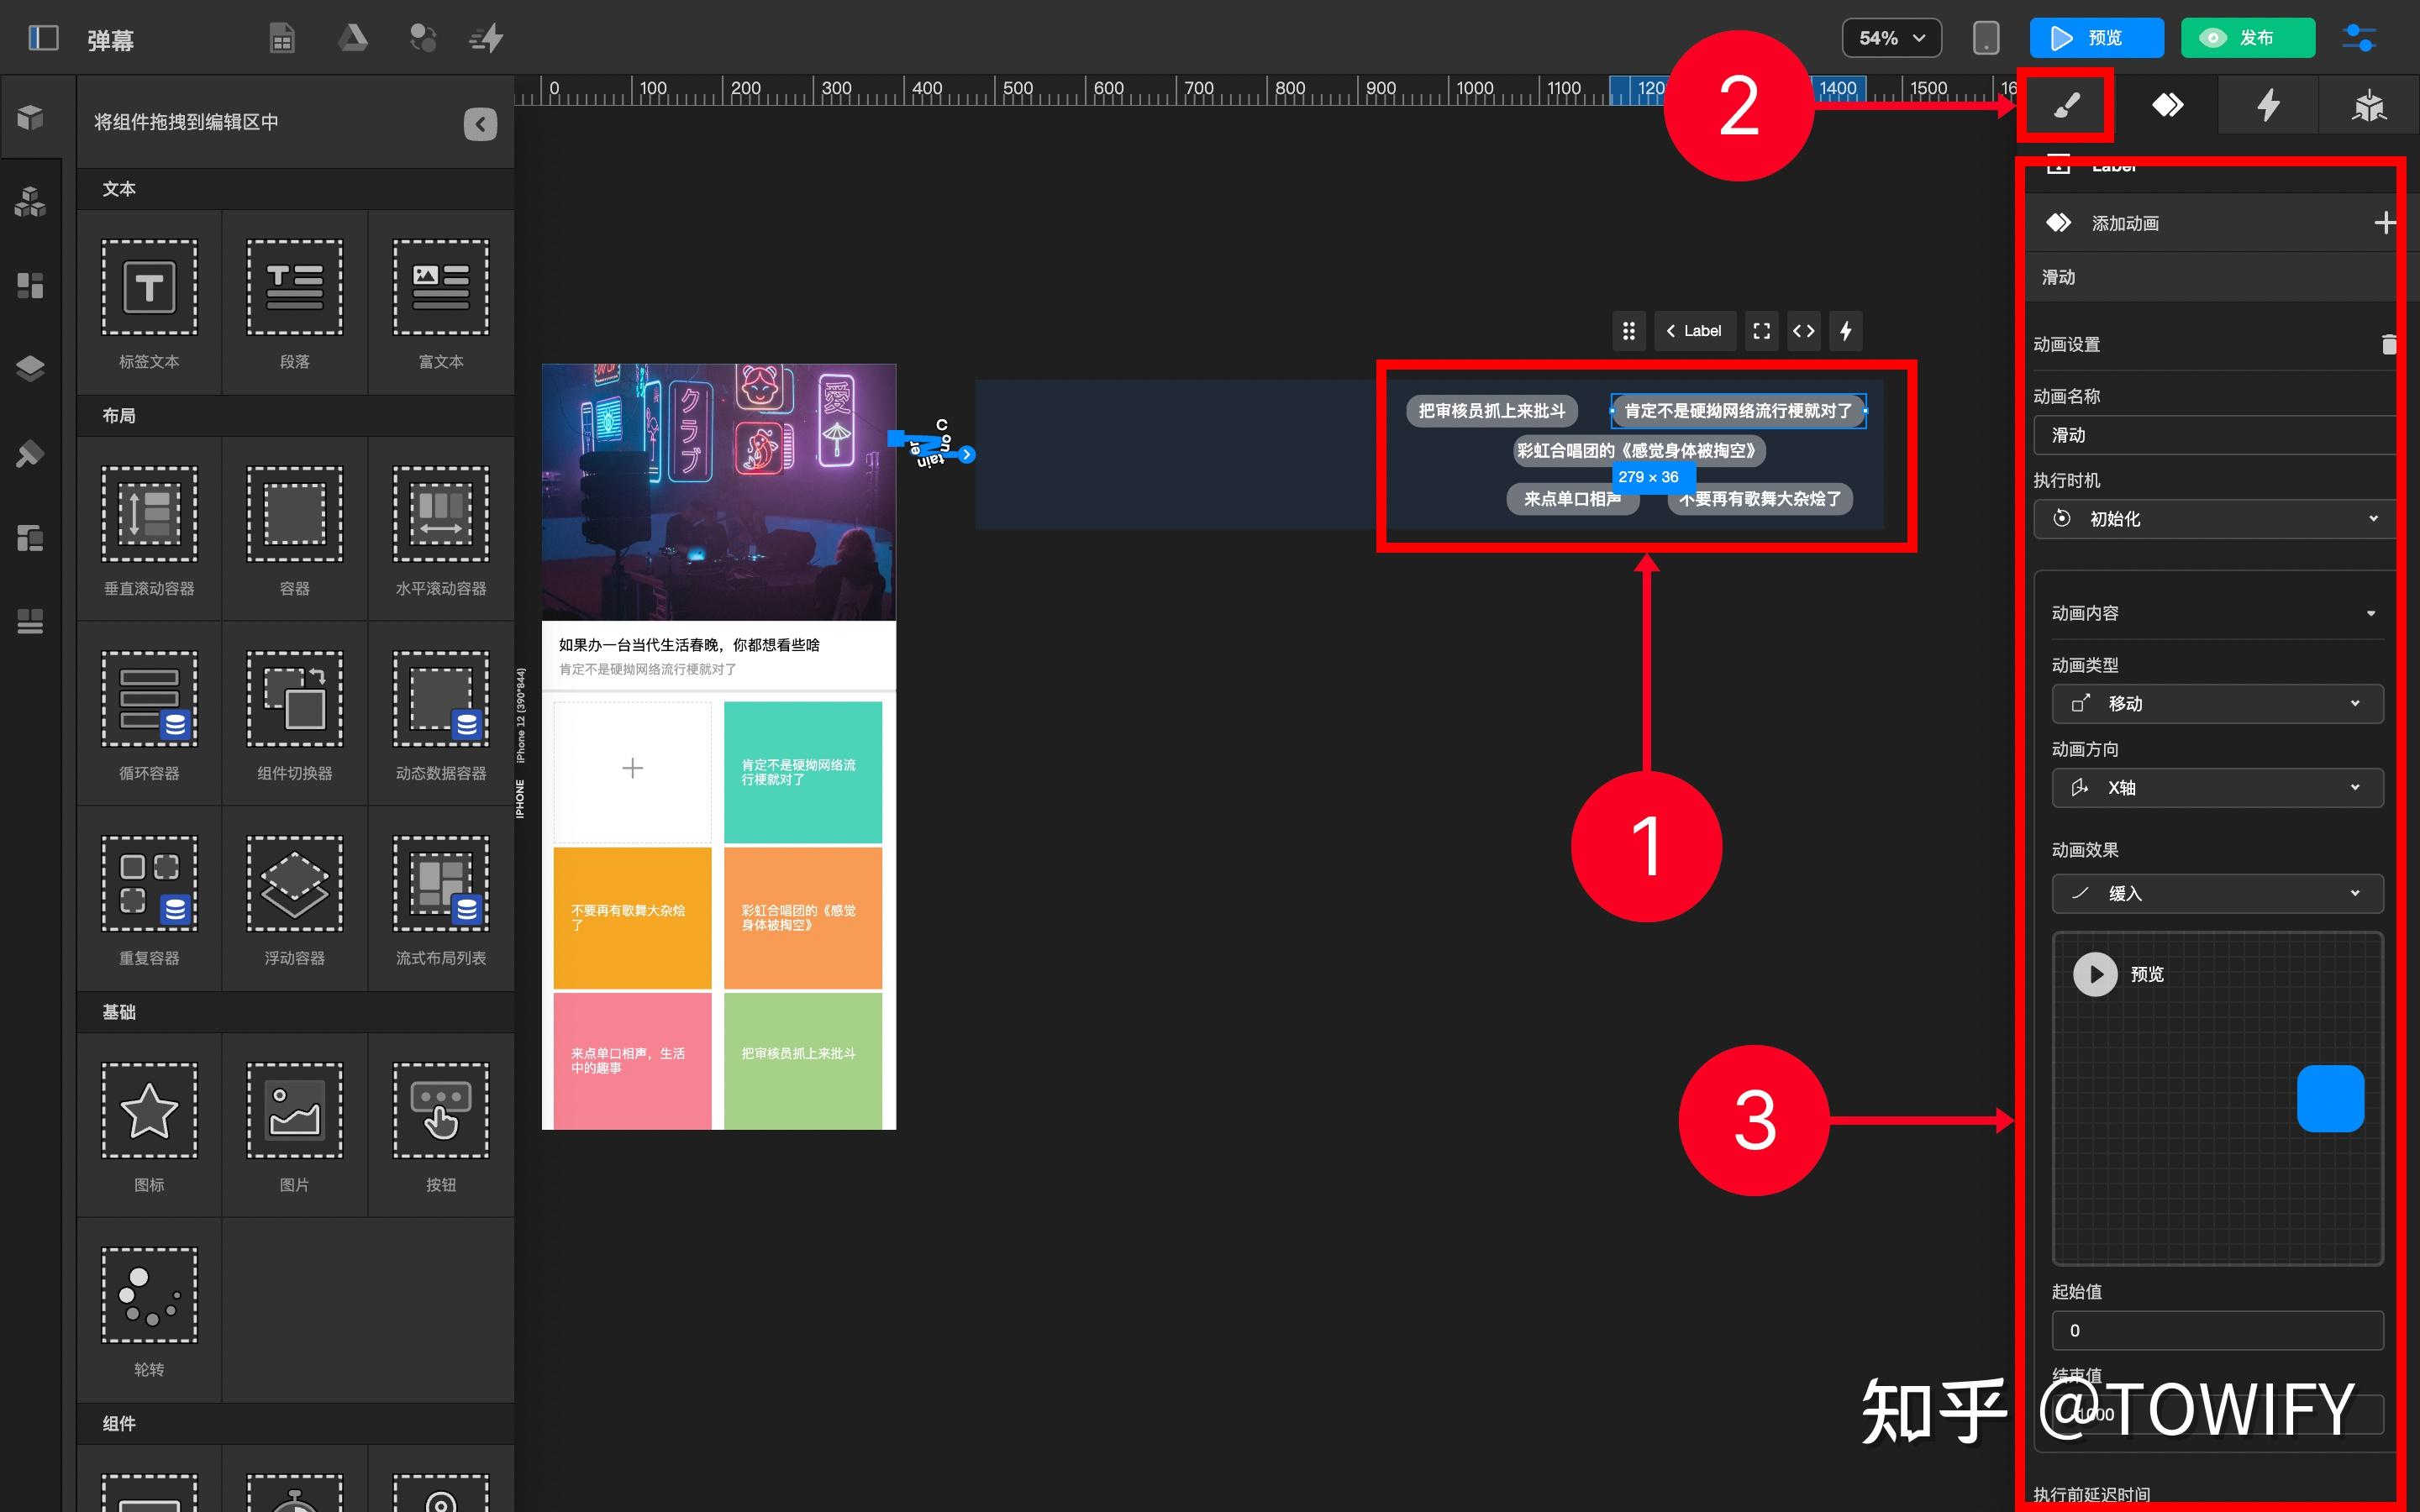Select the 垂直滚动容器 component
Viewport: 2420px width, 1512px height.
(x=149, y=530)
